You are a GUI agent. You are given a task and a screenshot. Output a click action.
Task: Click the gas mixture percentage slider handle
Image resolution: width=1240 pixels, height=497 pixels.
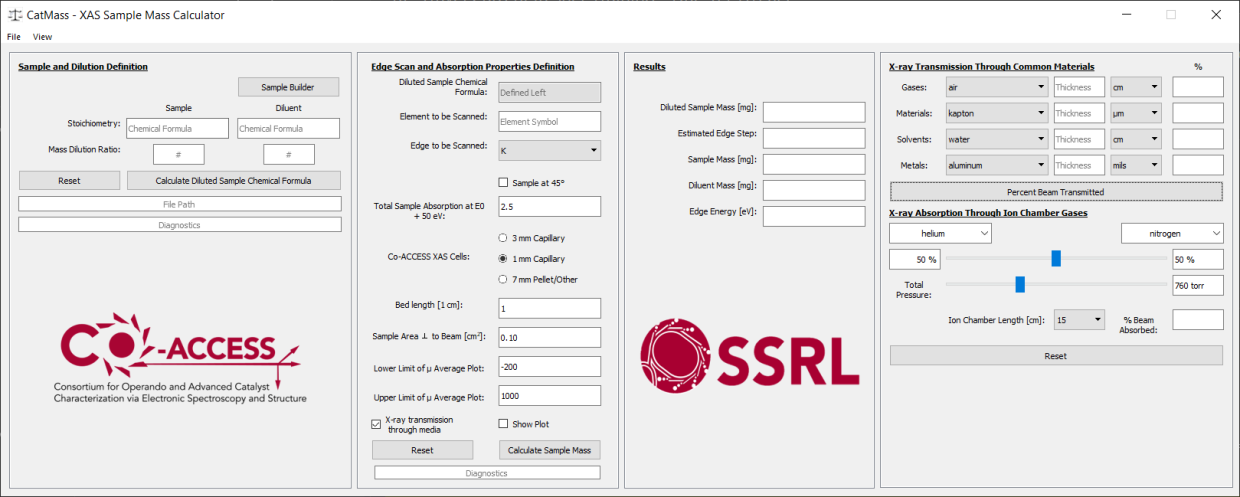pos(1056,259)
